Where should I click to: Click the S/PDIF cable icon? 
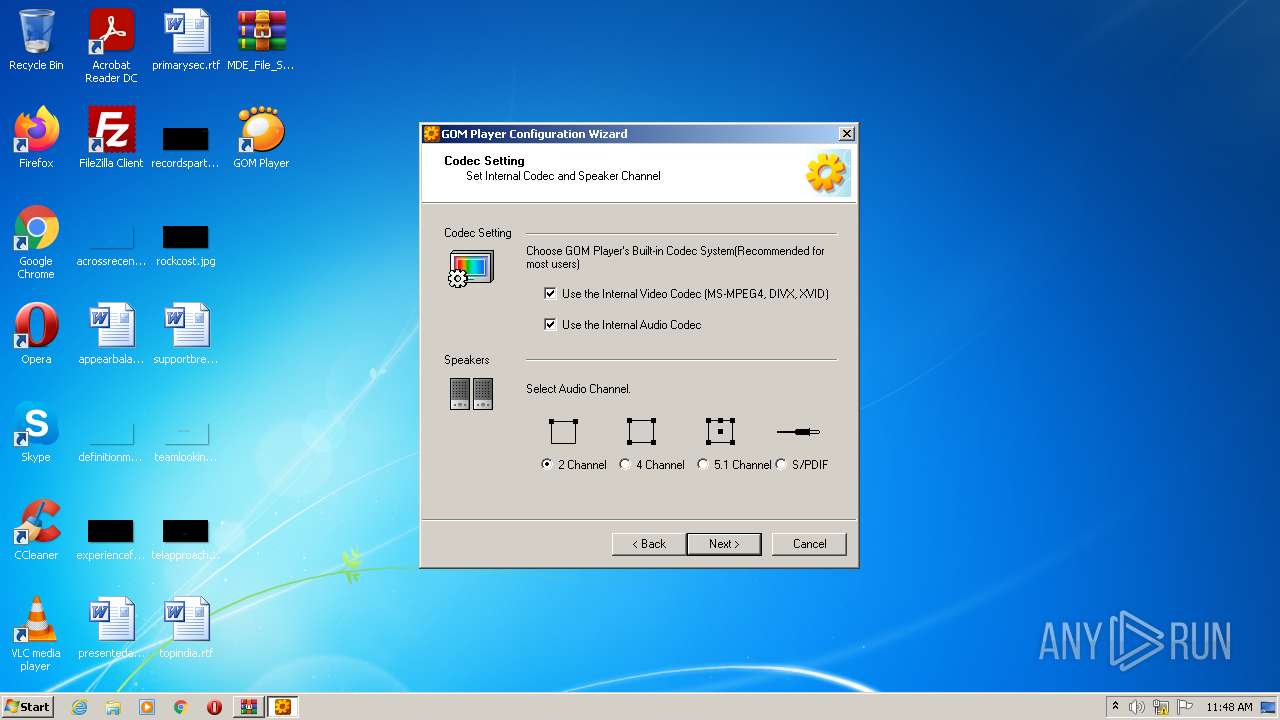coord(798,431)
